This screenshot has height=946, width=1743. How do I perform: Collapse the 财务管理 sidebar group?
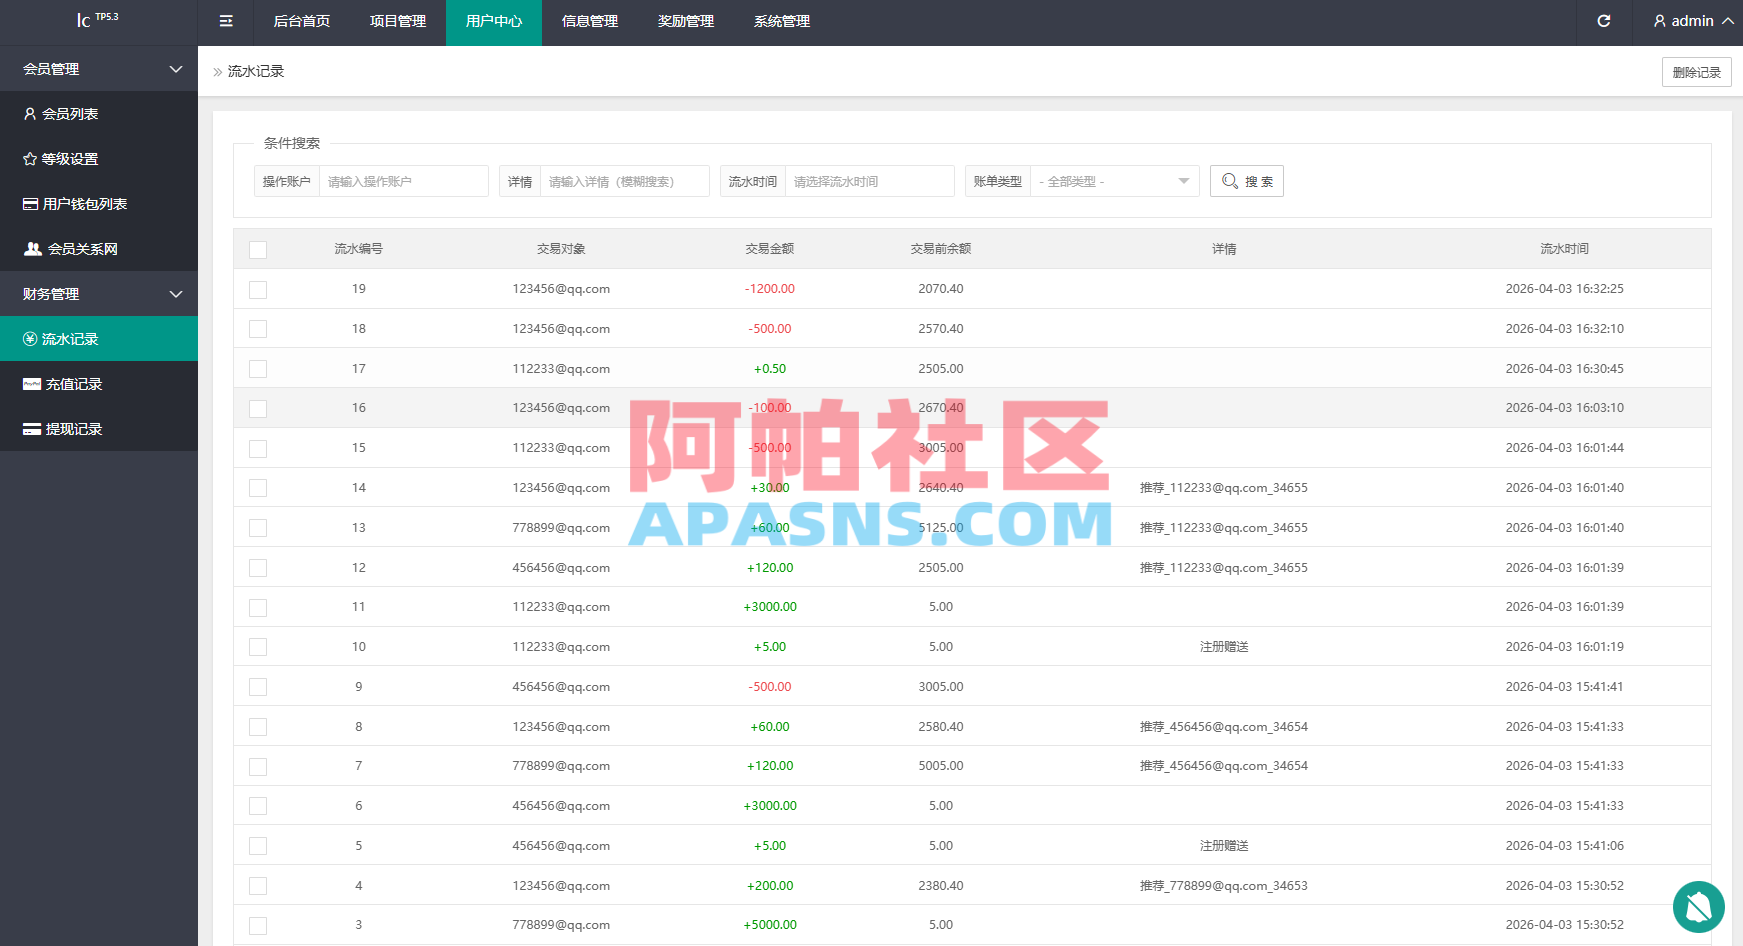coord(99,294)
